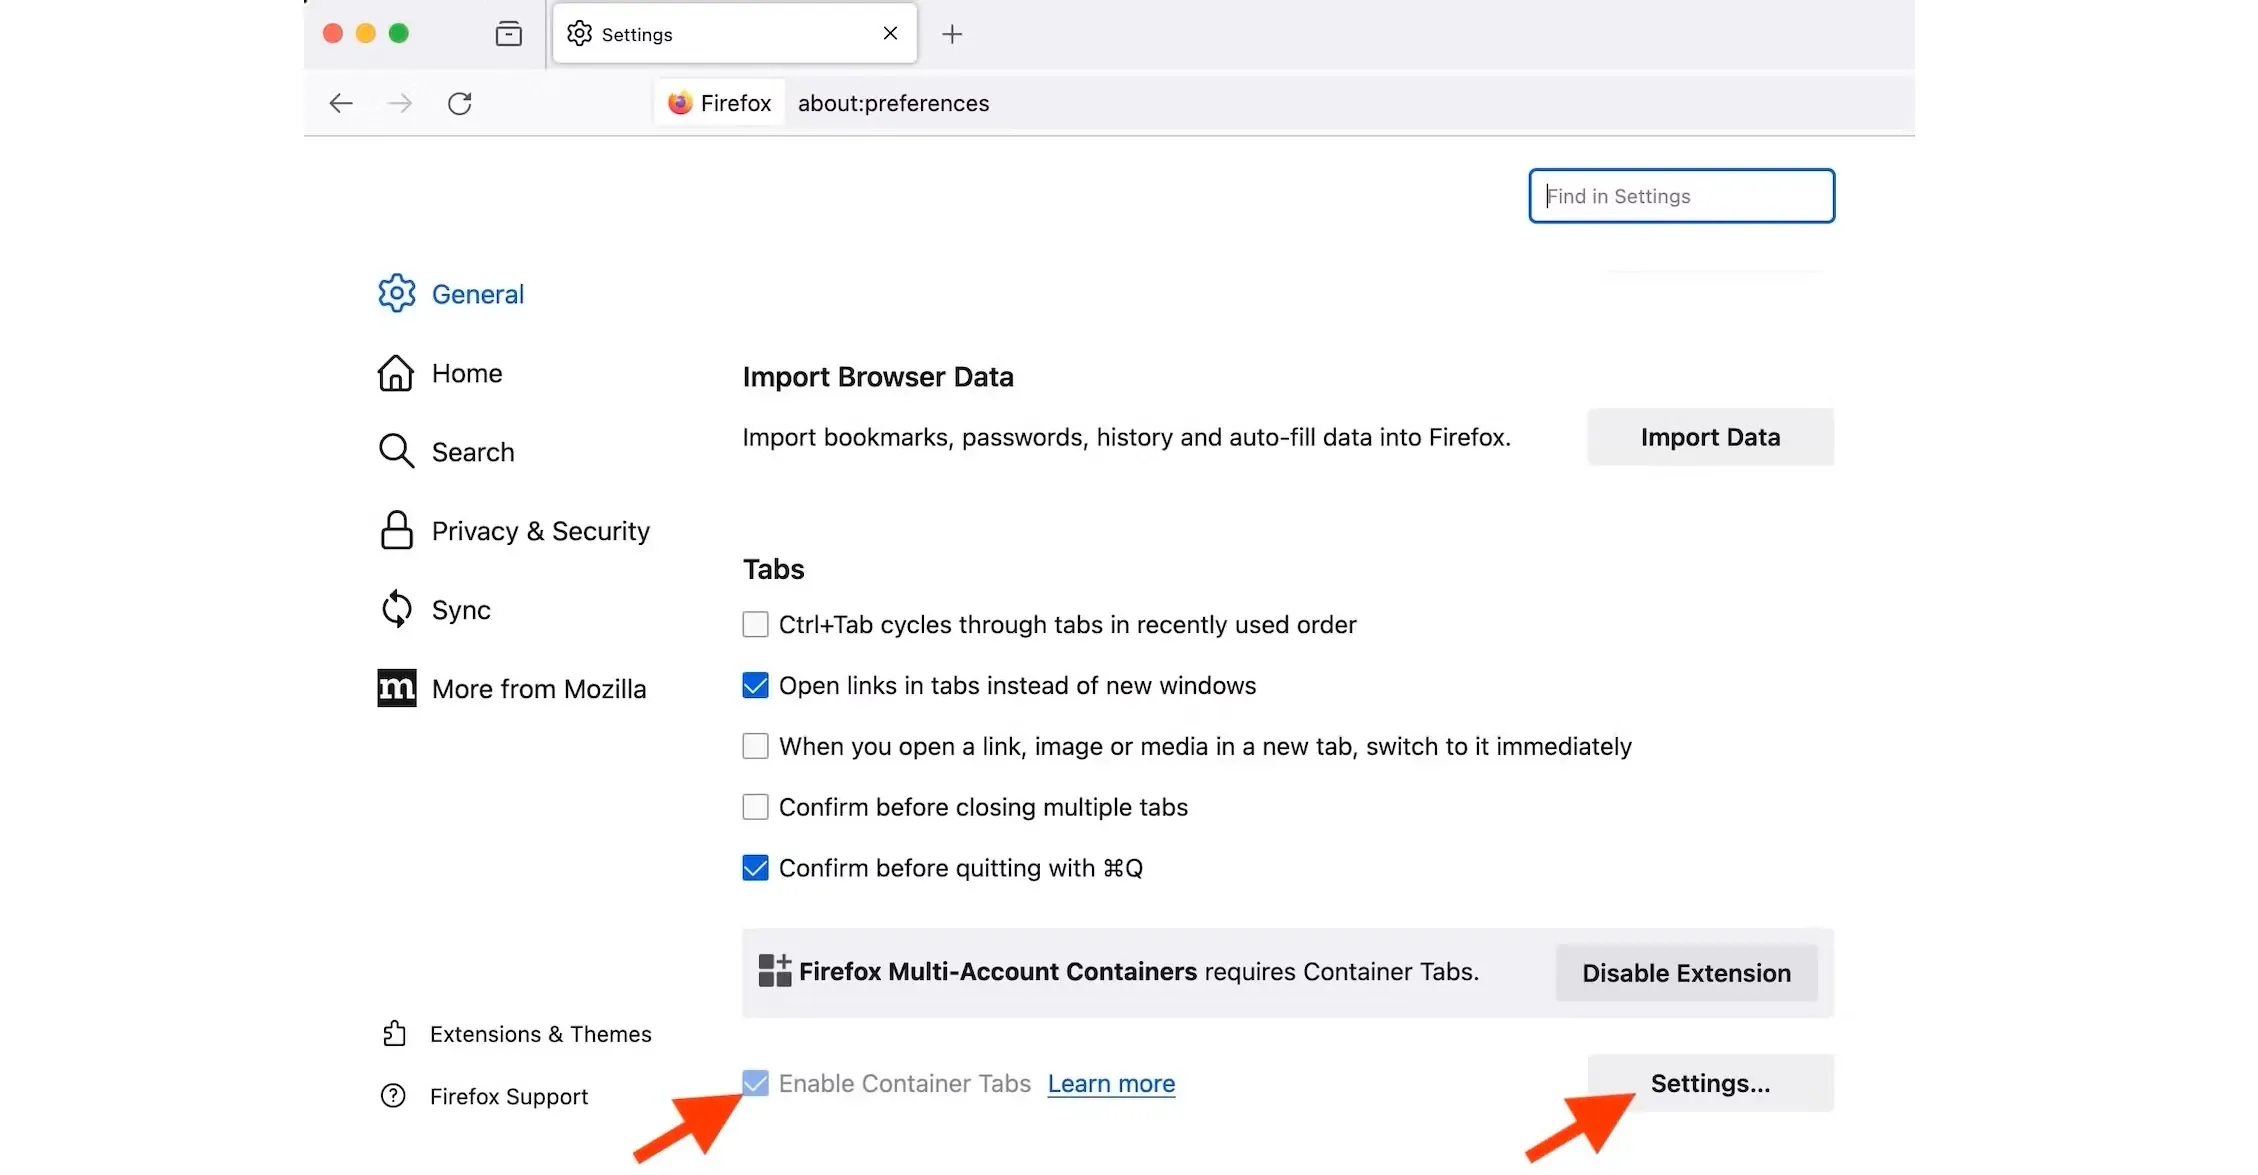2258x1175 pixels.
Task: Open the Search settings category
Action: 472,452
